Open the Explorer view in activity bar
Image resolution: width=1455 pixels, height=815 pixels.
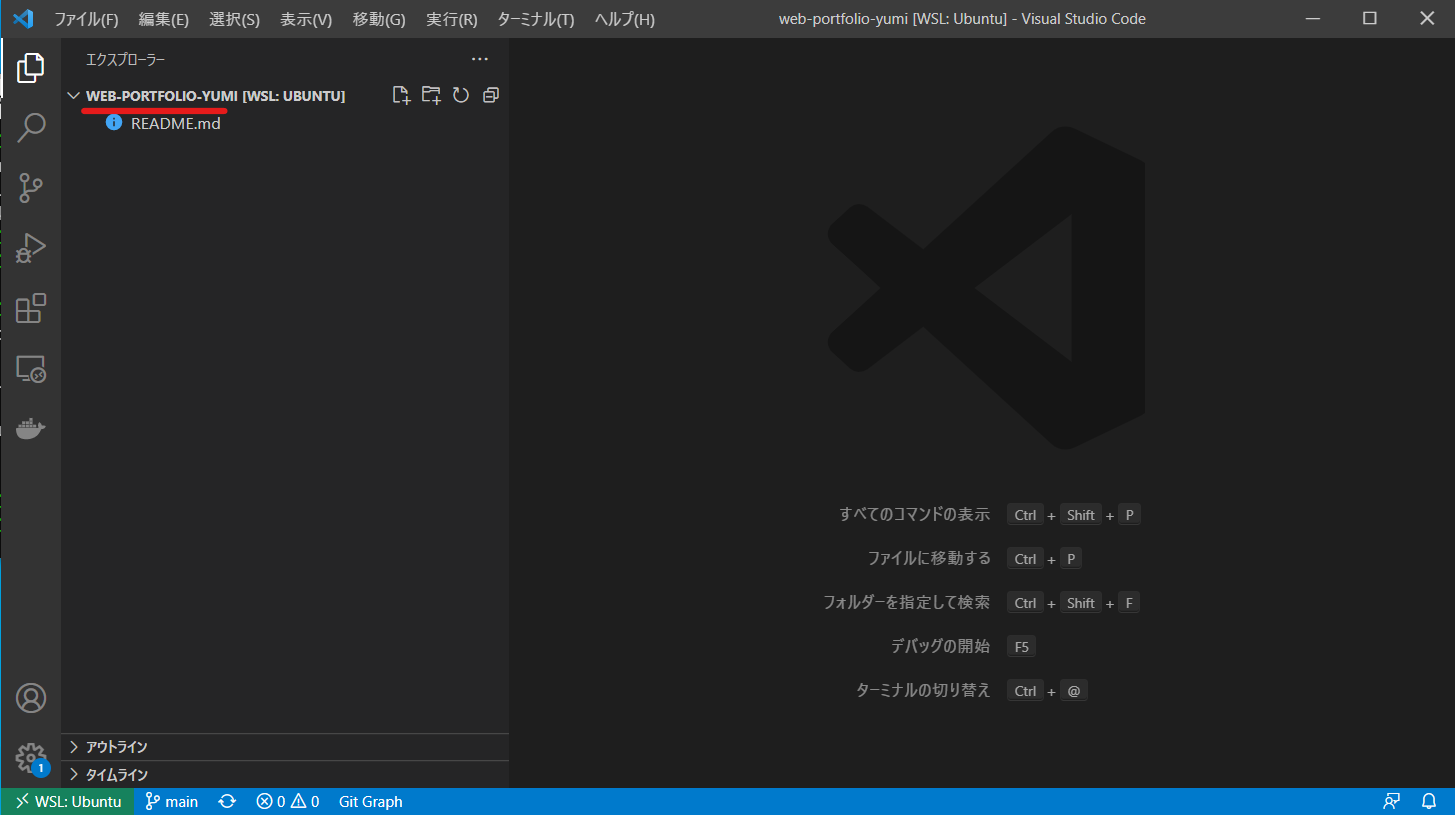(31, 68)
